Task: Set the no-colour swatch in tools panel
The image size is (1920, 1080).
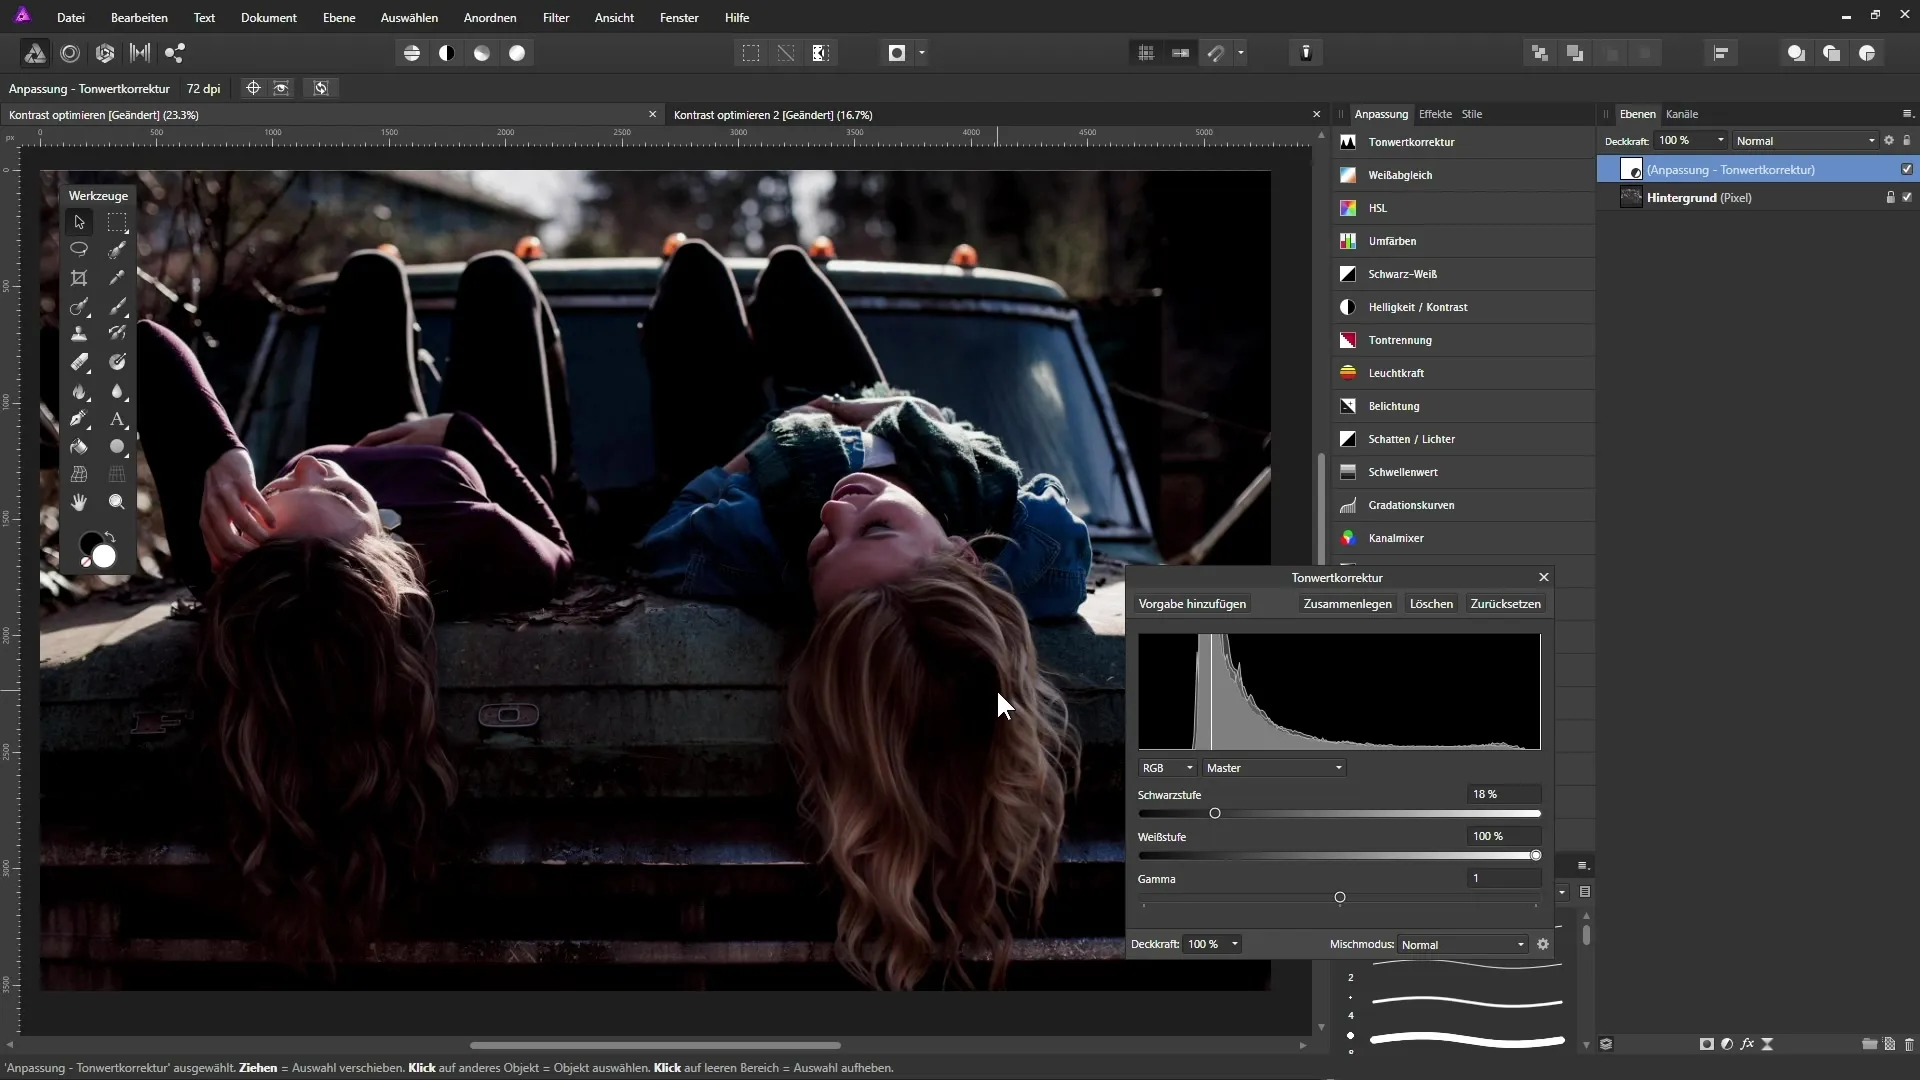Action: pyautogui.click(x=86, y=562)
